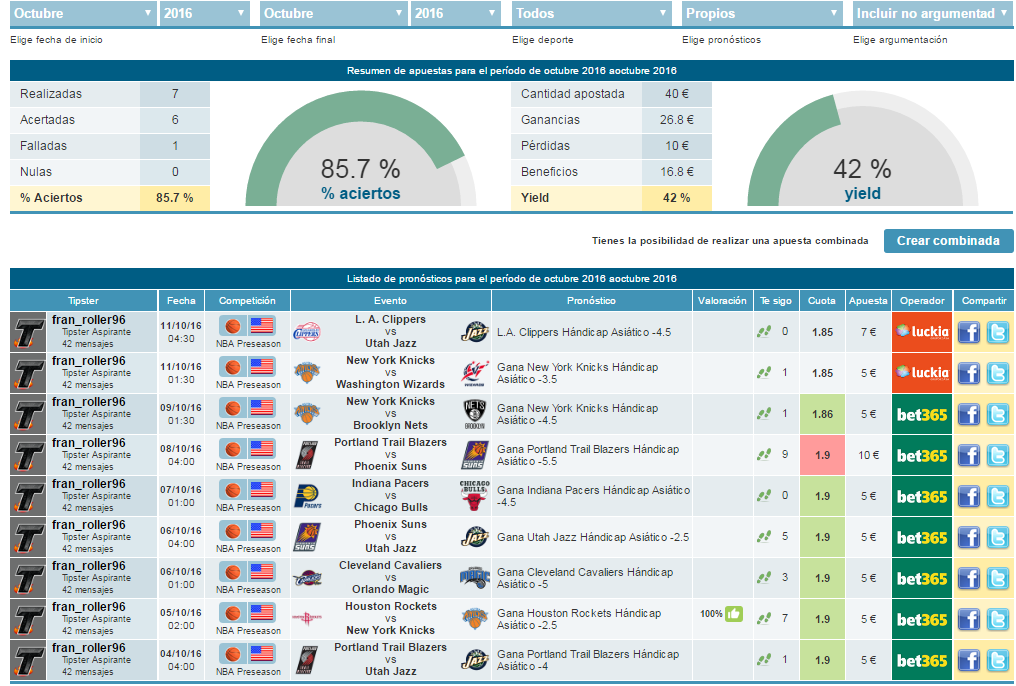Open bet365 operator on Brooklyn Nets row
The height and width of the screenshot is (686, 1016).
pyautogui.click(x=922, y=415)
